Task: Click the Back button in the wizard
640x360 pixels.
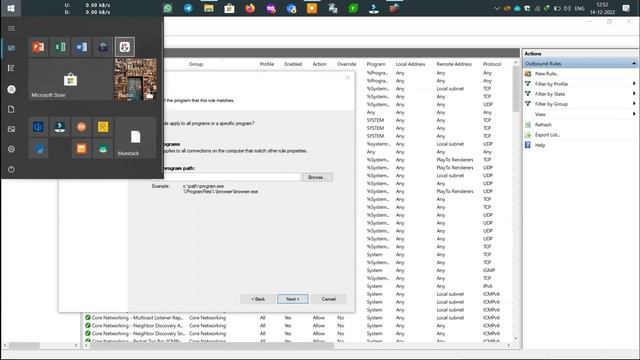Action: [x=258, y=299]
